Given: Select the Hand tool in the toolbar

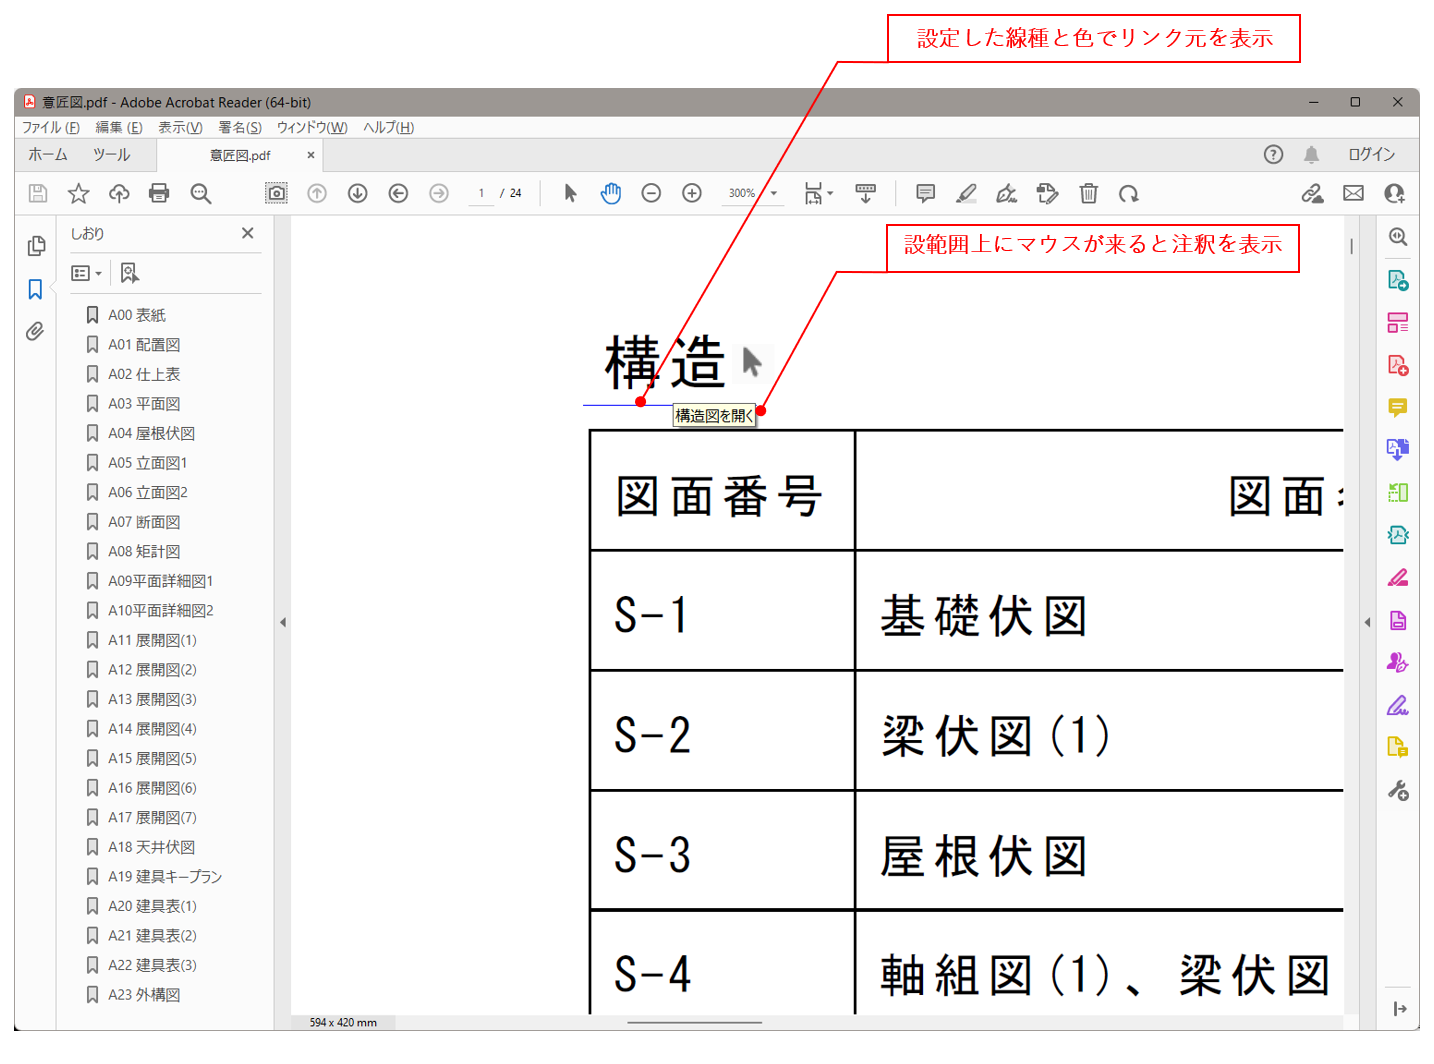Looking at the screenshot, I should (611, 193).
